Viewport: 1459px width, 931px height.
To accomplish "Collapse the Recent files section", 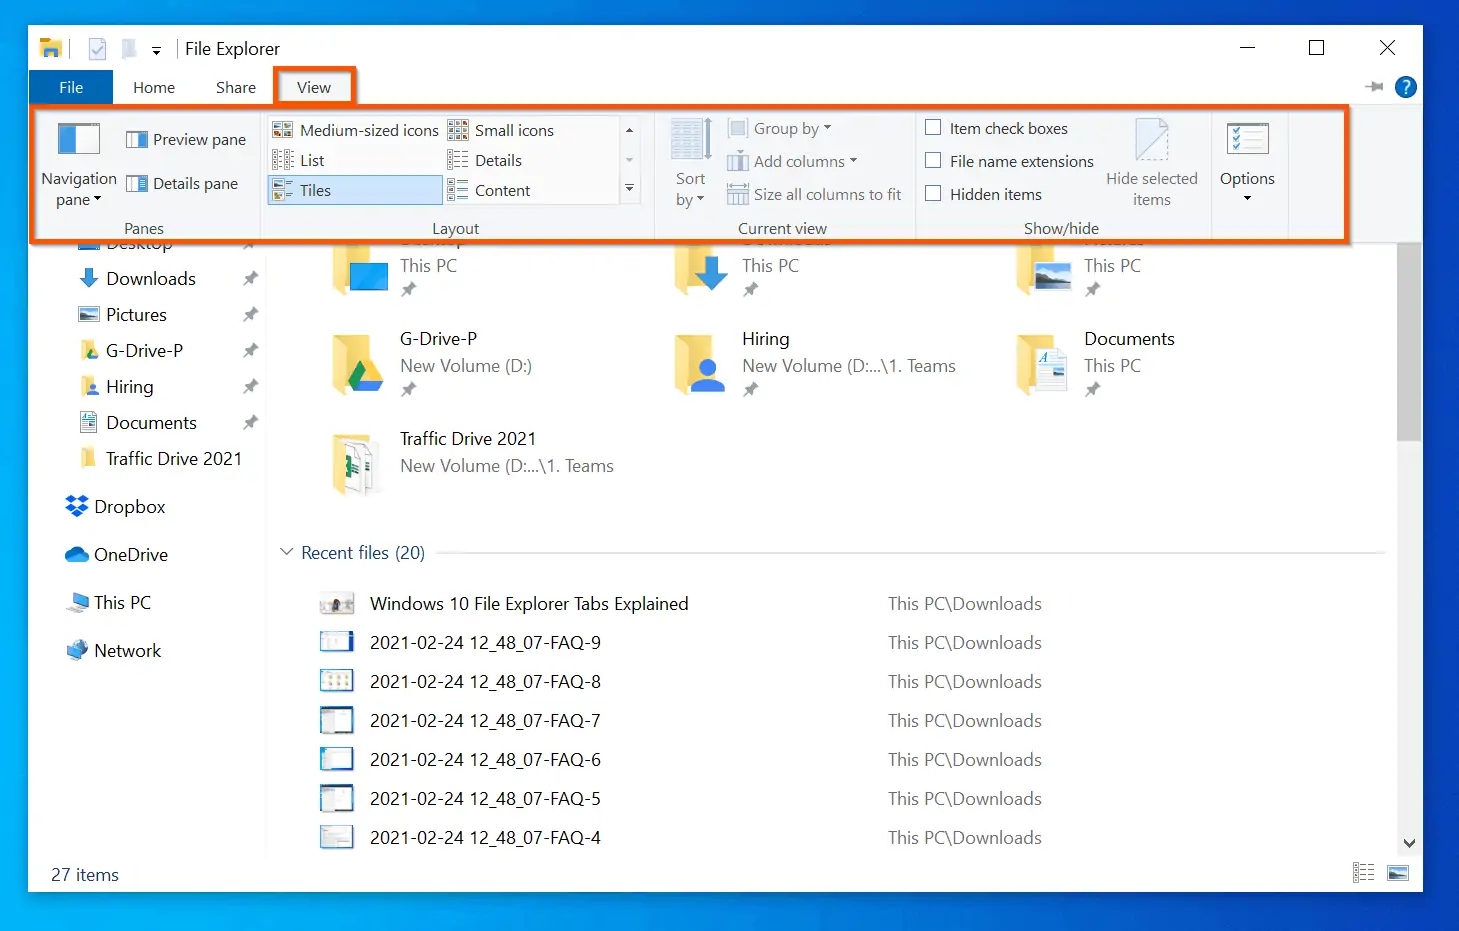I will click(x=287, y=552).
